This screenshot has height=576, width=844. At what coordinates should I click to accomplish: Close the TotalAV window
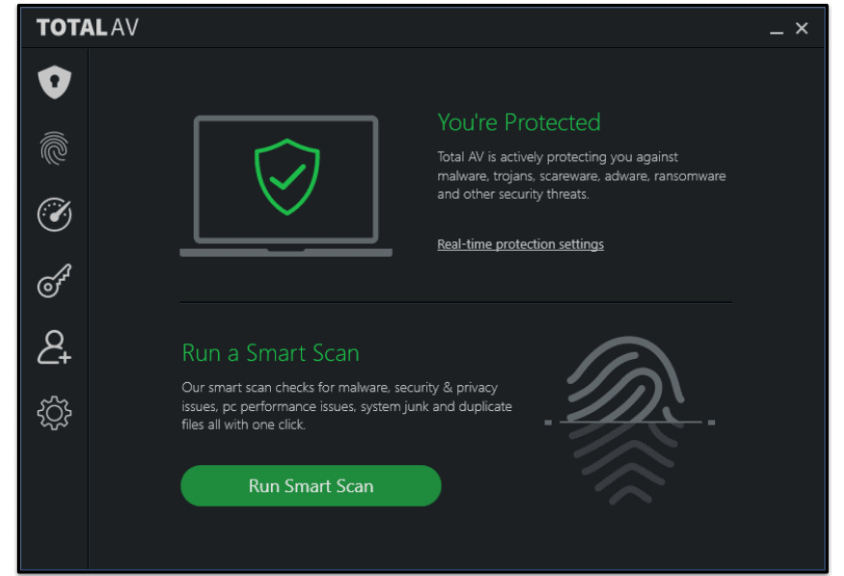tap(801, 28)
